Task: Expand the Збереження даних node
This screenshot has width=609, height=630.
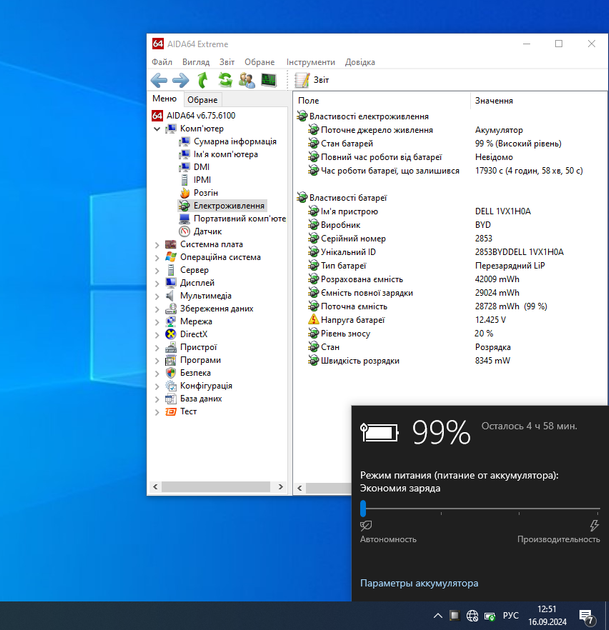Action: pyautogui.click(x=157, y=309)
